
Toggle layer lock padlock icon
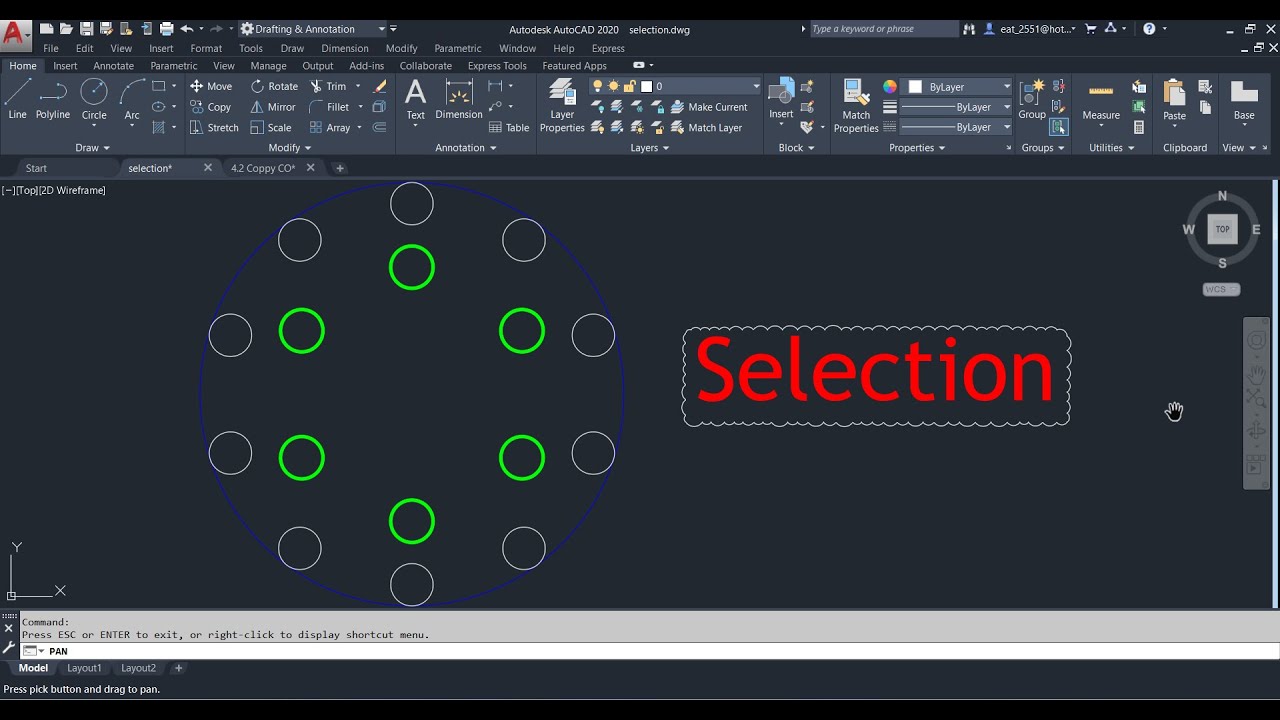[x=630, y=86]
